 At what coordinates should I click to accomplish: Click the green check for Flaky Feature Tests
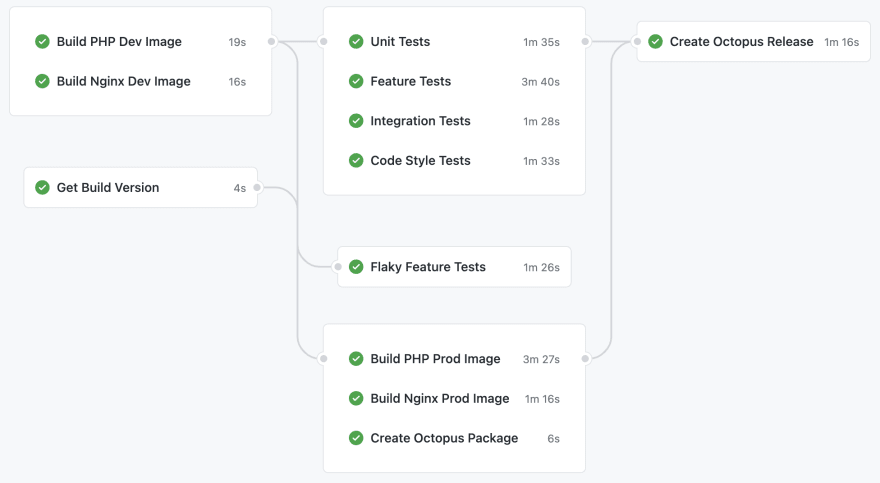coord(356,267)
